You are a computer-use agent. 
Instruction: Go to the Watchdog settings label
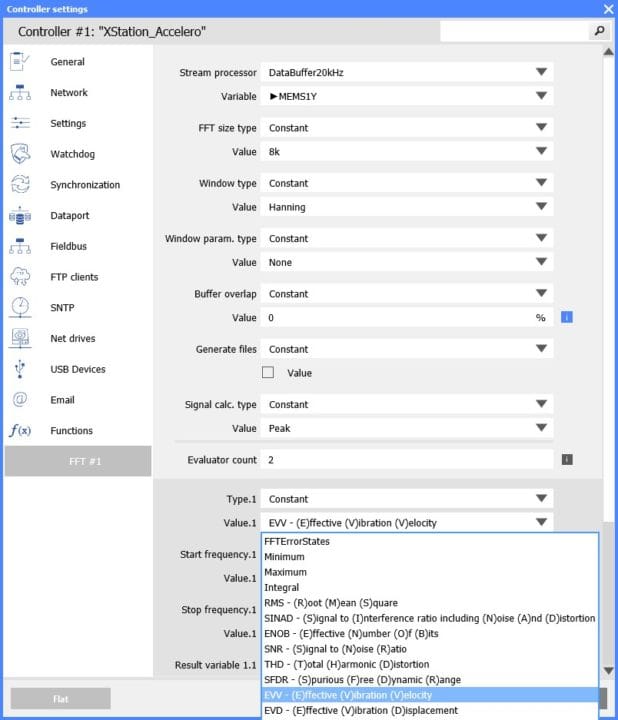pyautogui.click(x=73, y=154)
